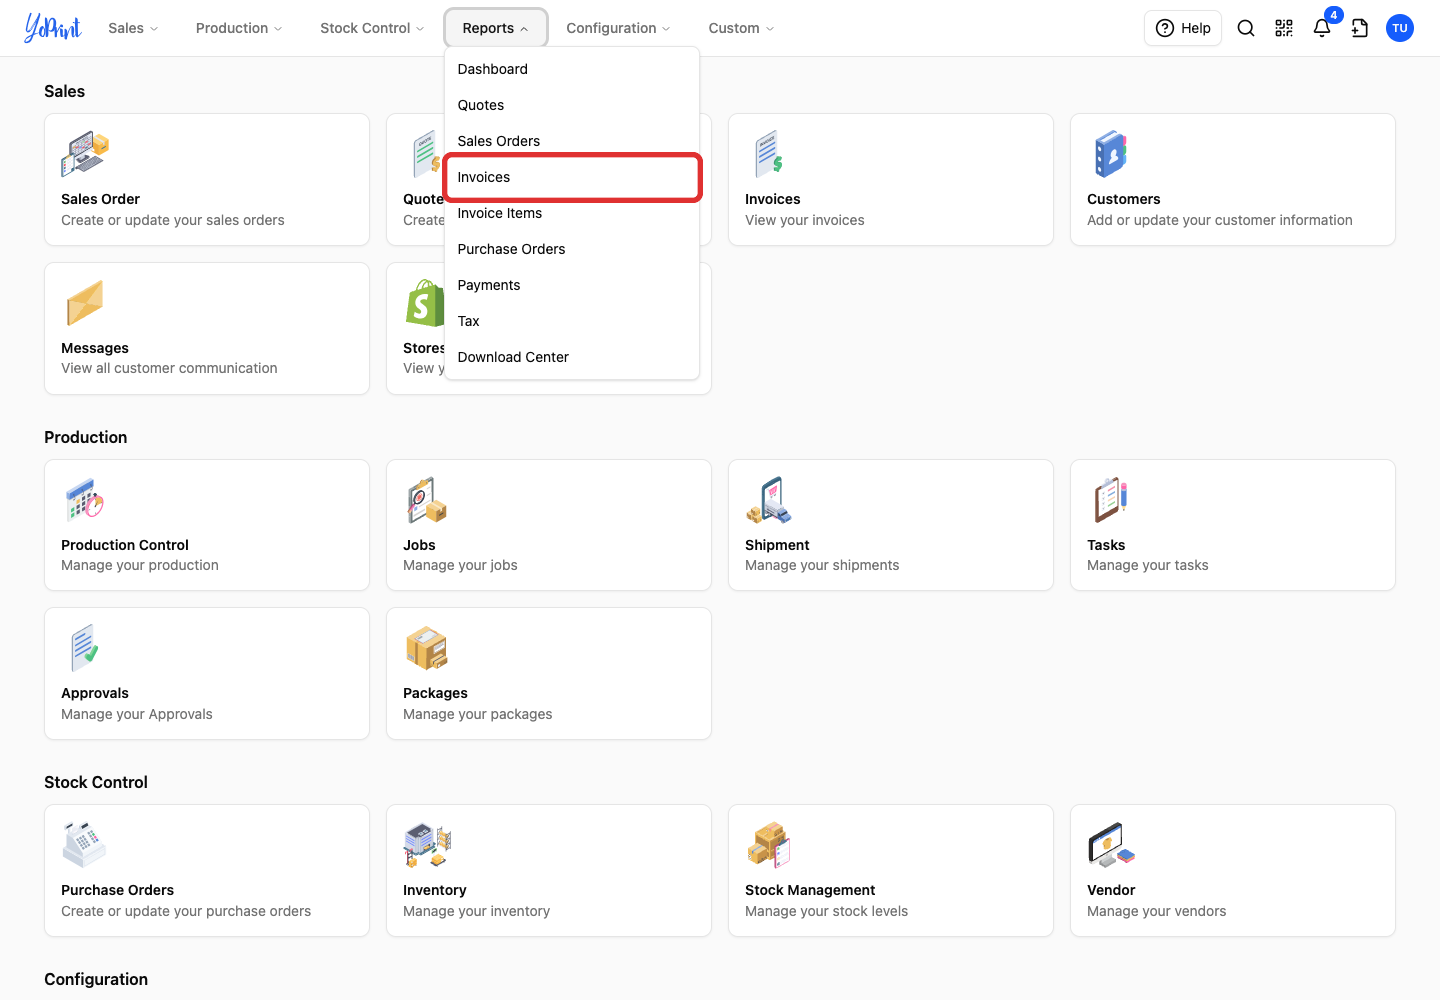Click the Packages boxes icon
This screenshot has width=1440, height=1000.
(427, 648)
